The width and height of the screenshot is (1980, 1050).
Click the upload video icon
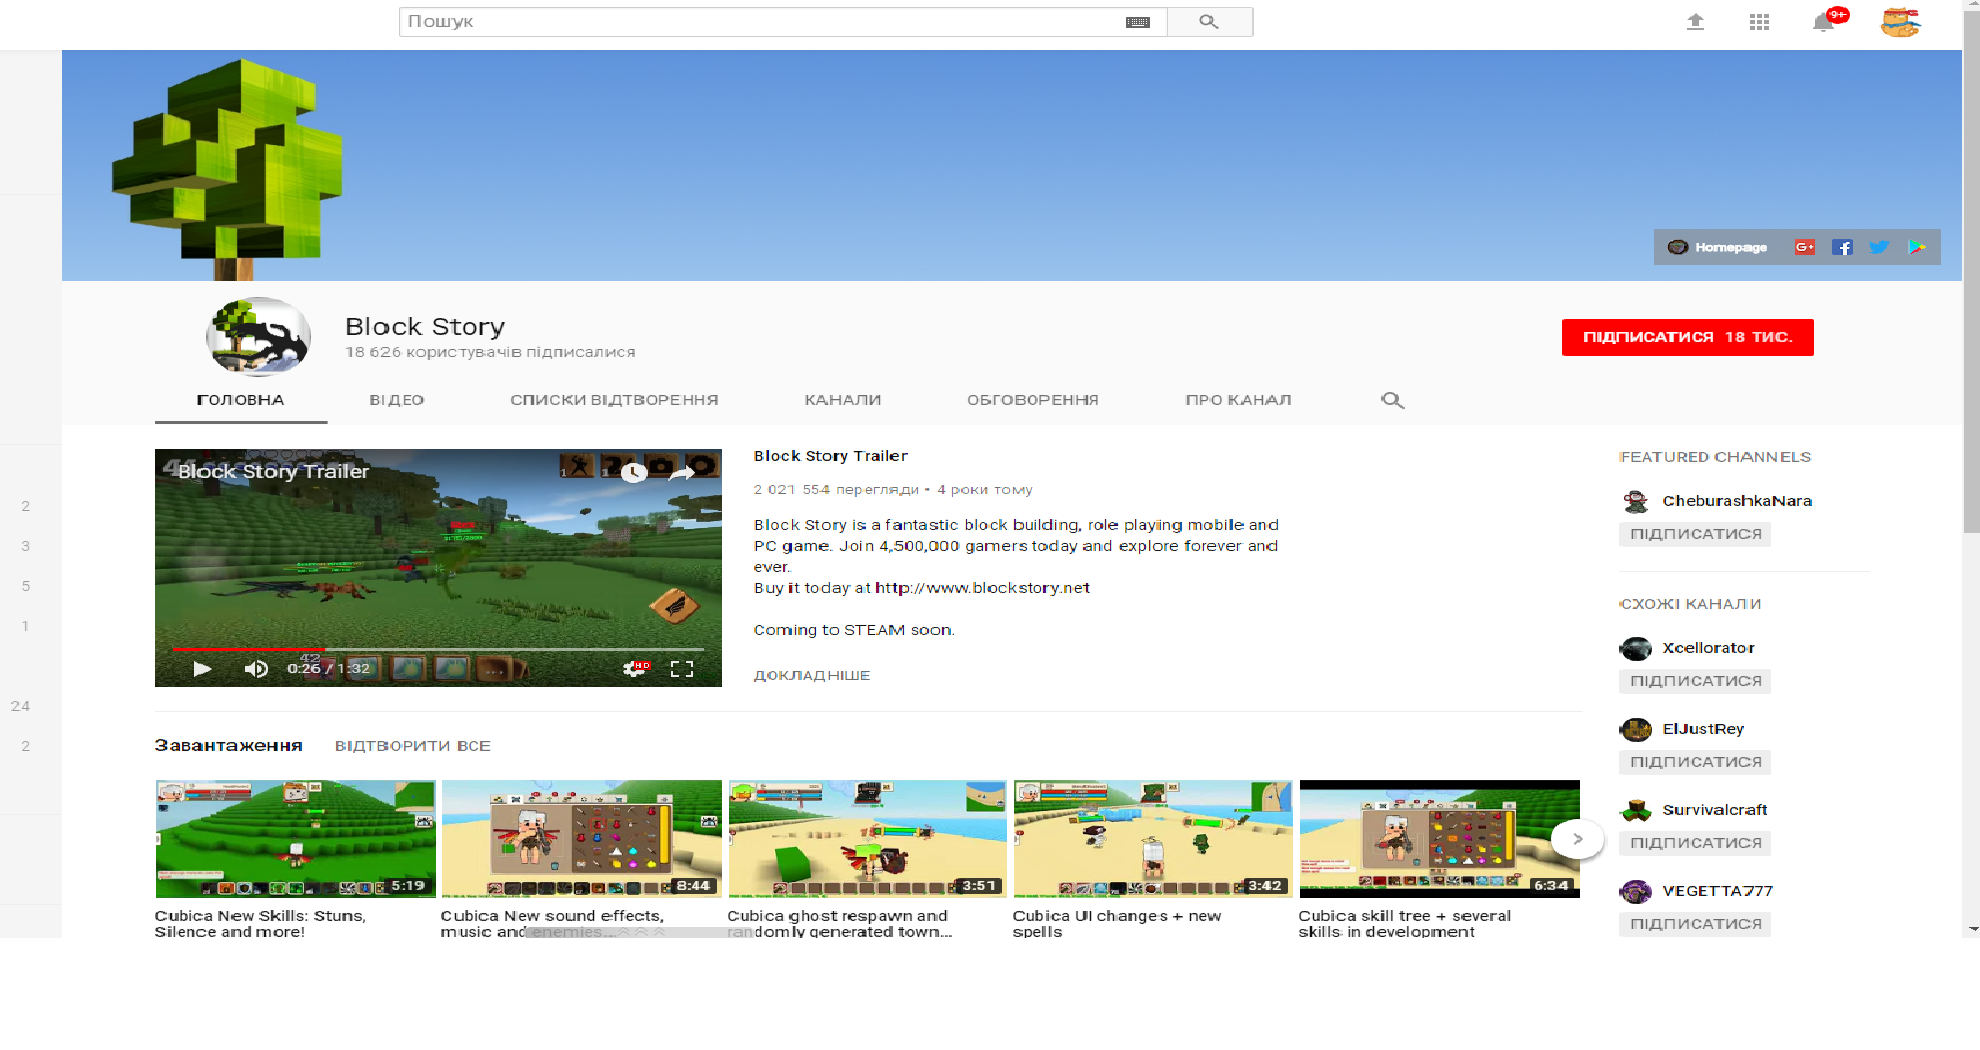pyautogui.click(x=1695, y=21)
